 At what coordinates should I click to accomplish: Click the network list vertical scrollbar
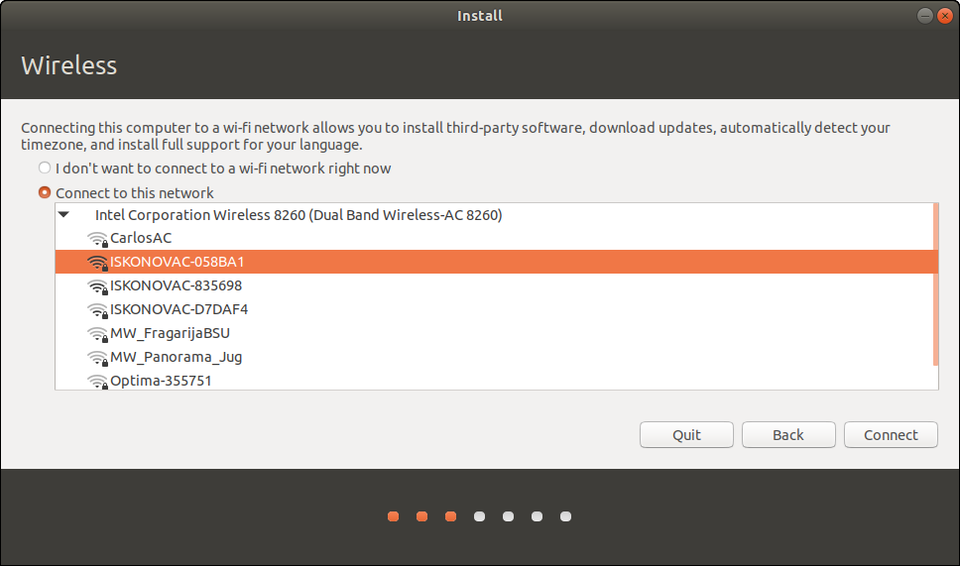[935, 285]
